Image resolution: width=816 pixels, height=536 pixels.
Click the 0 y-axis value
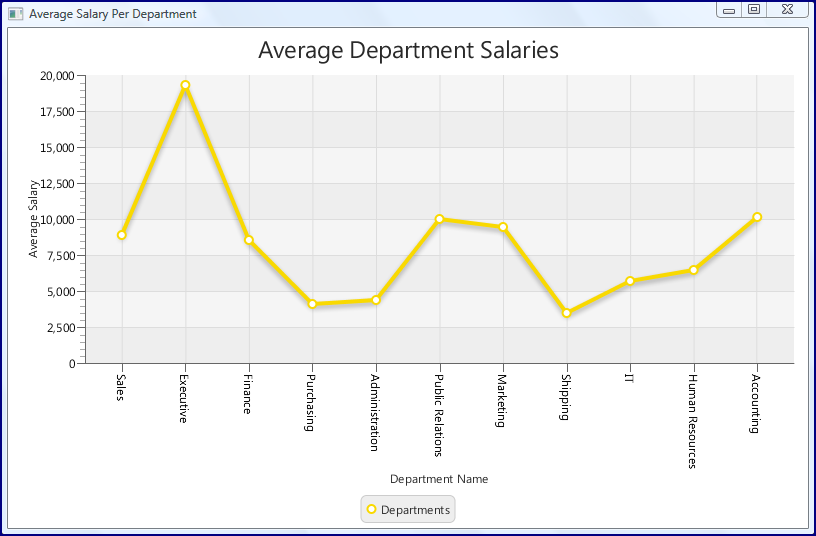tap(72, 364)
